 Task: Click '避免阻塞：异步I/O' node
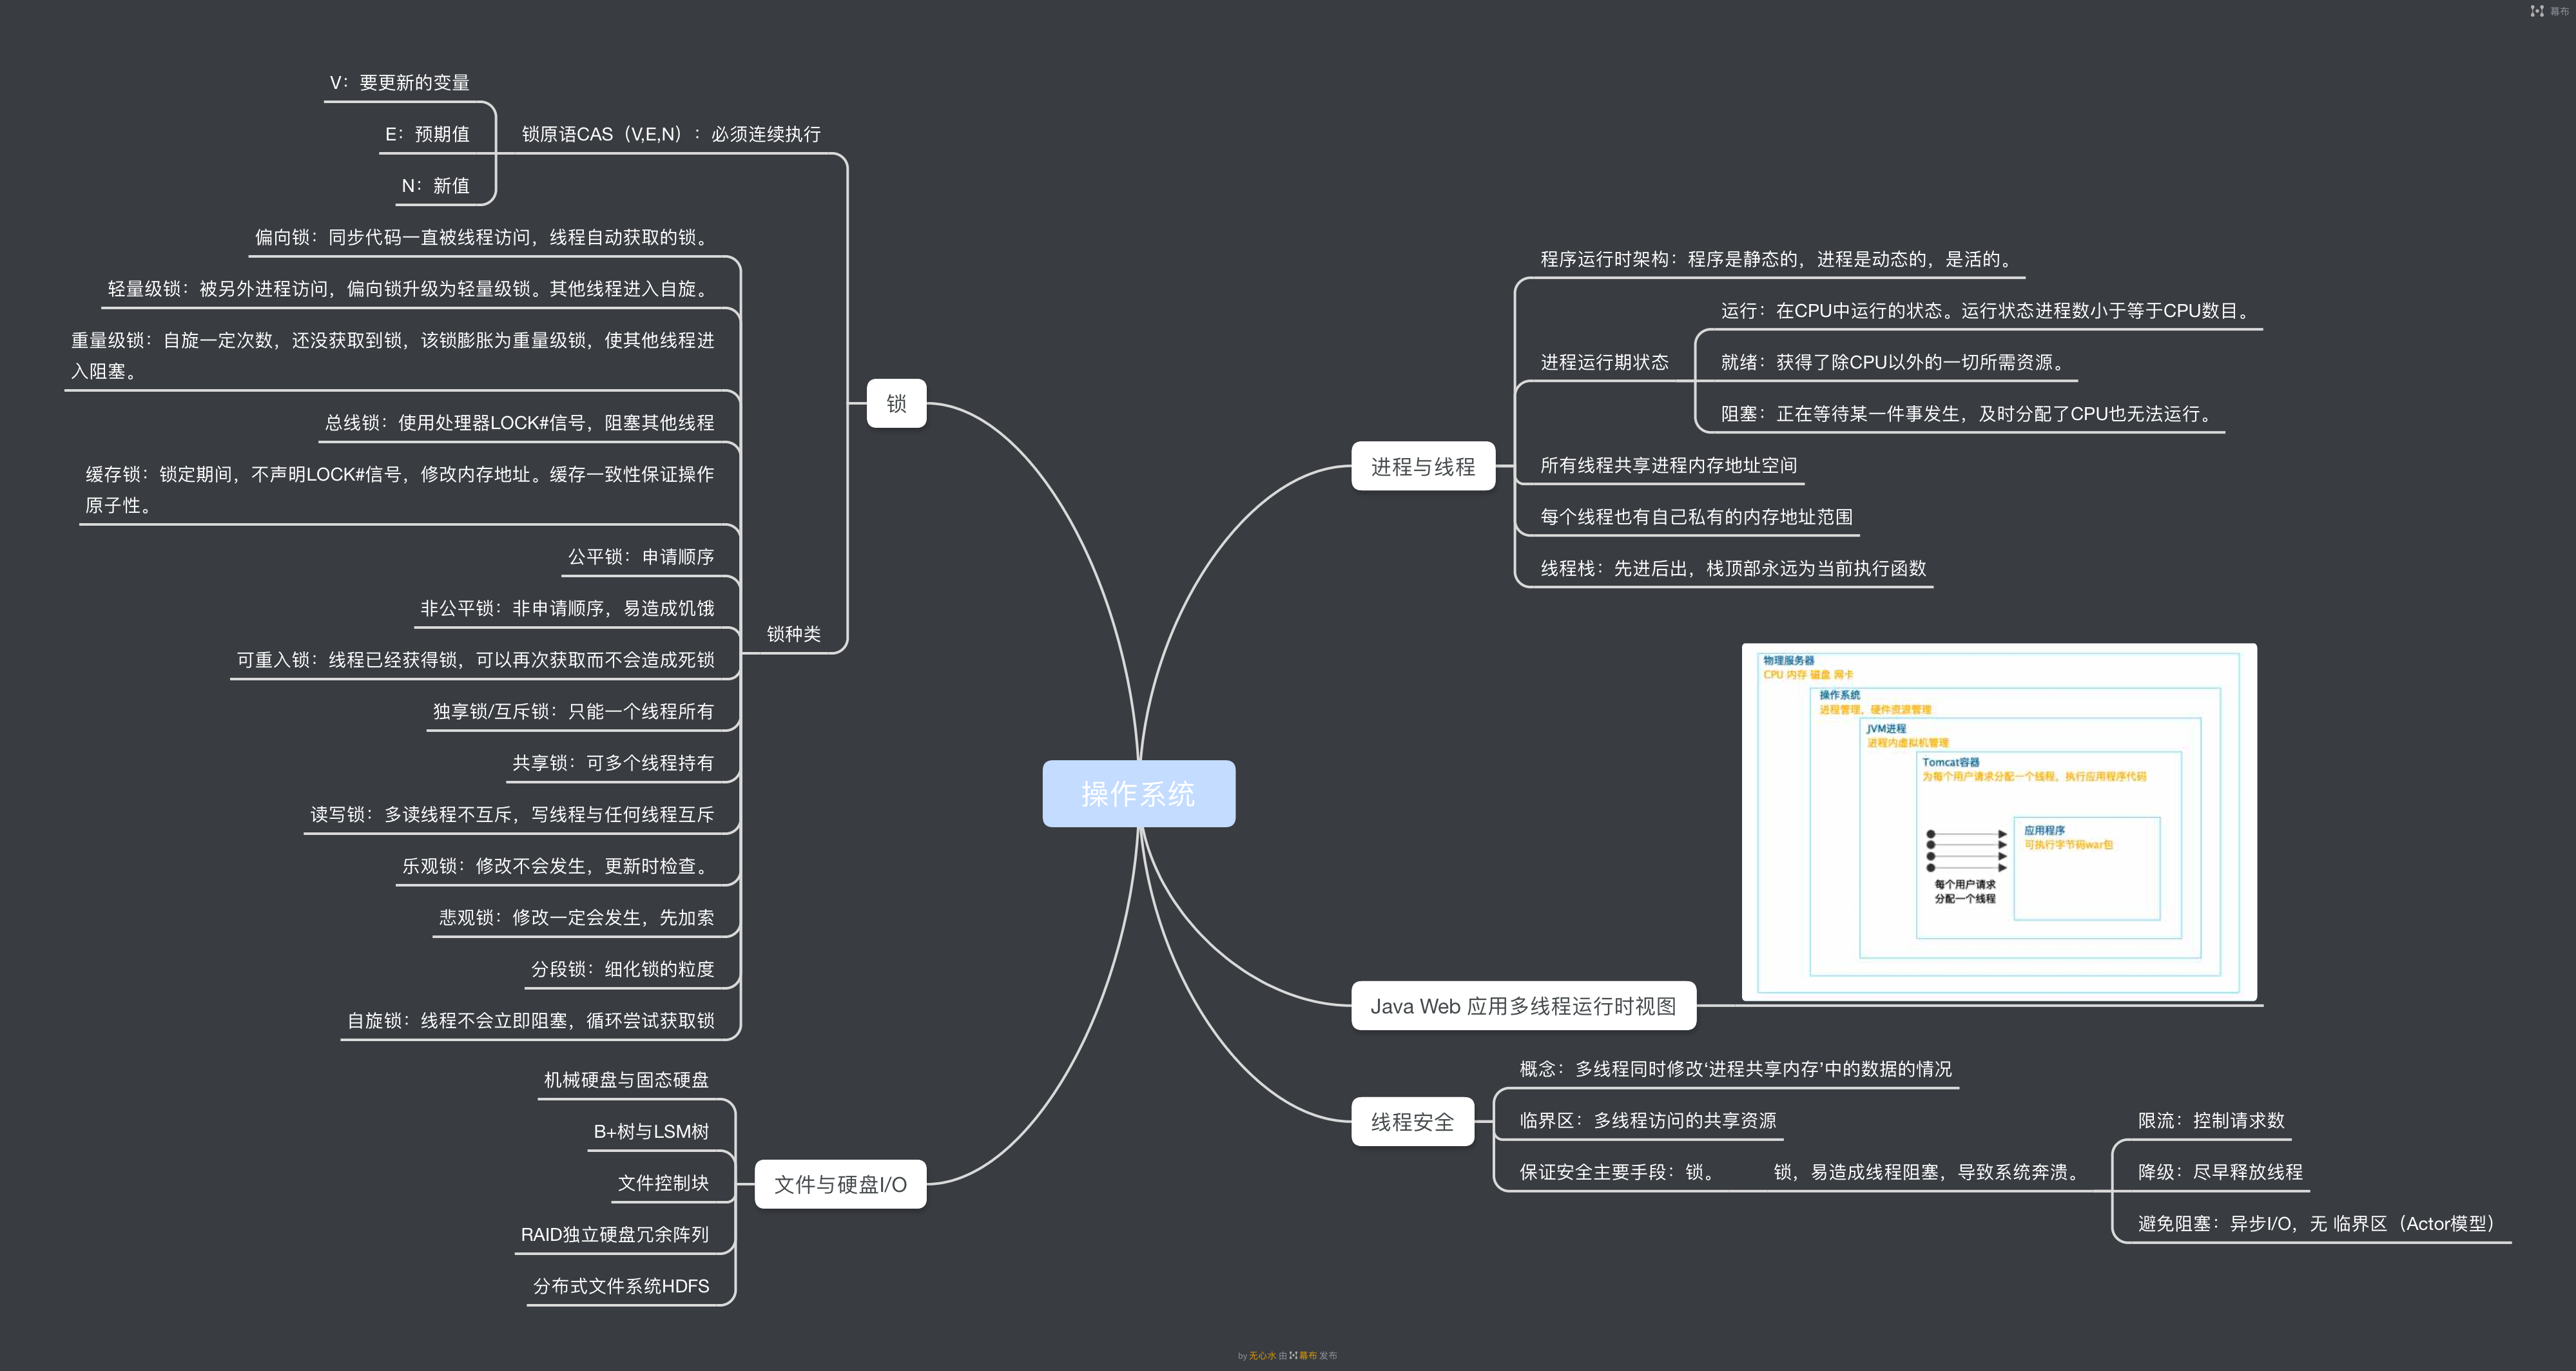pyautogui.click(x=2320, y=1224)
